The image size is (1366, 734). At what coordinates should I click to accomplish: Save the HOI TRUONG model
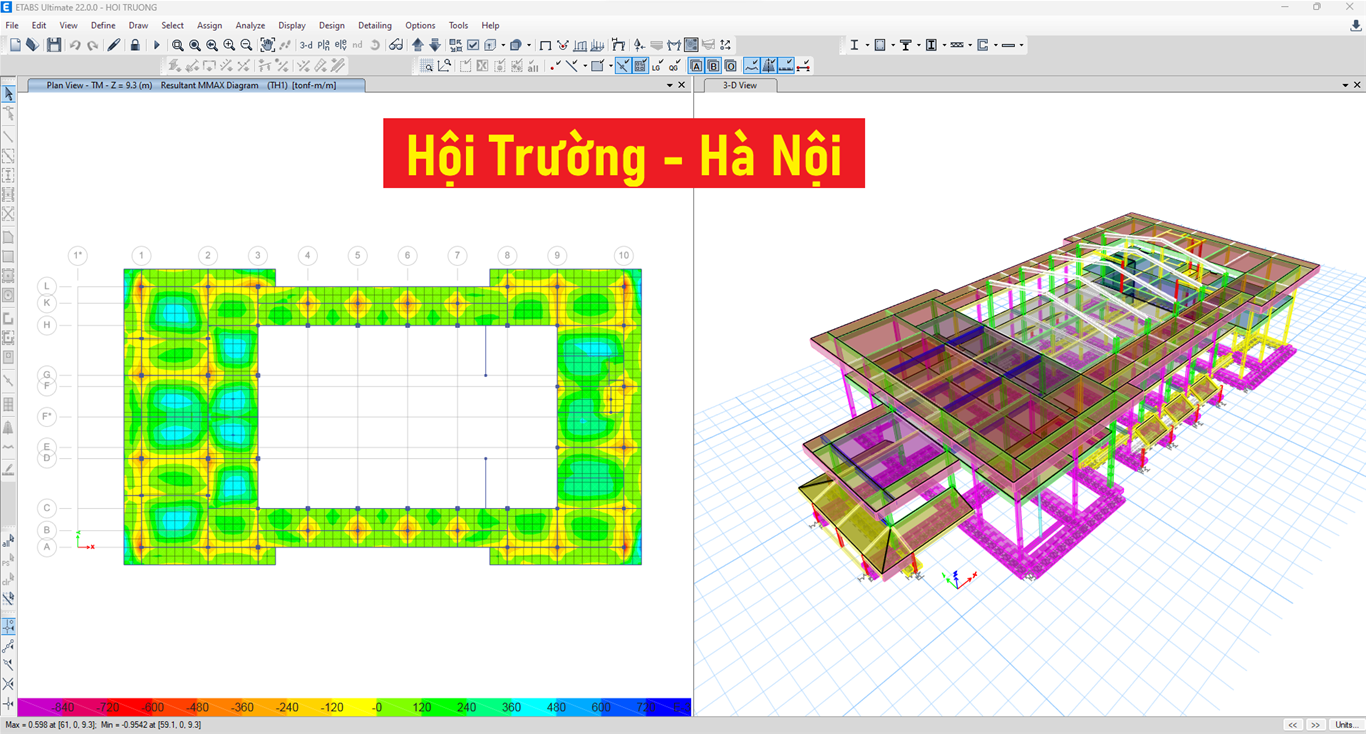point(53,44)
